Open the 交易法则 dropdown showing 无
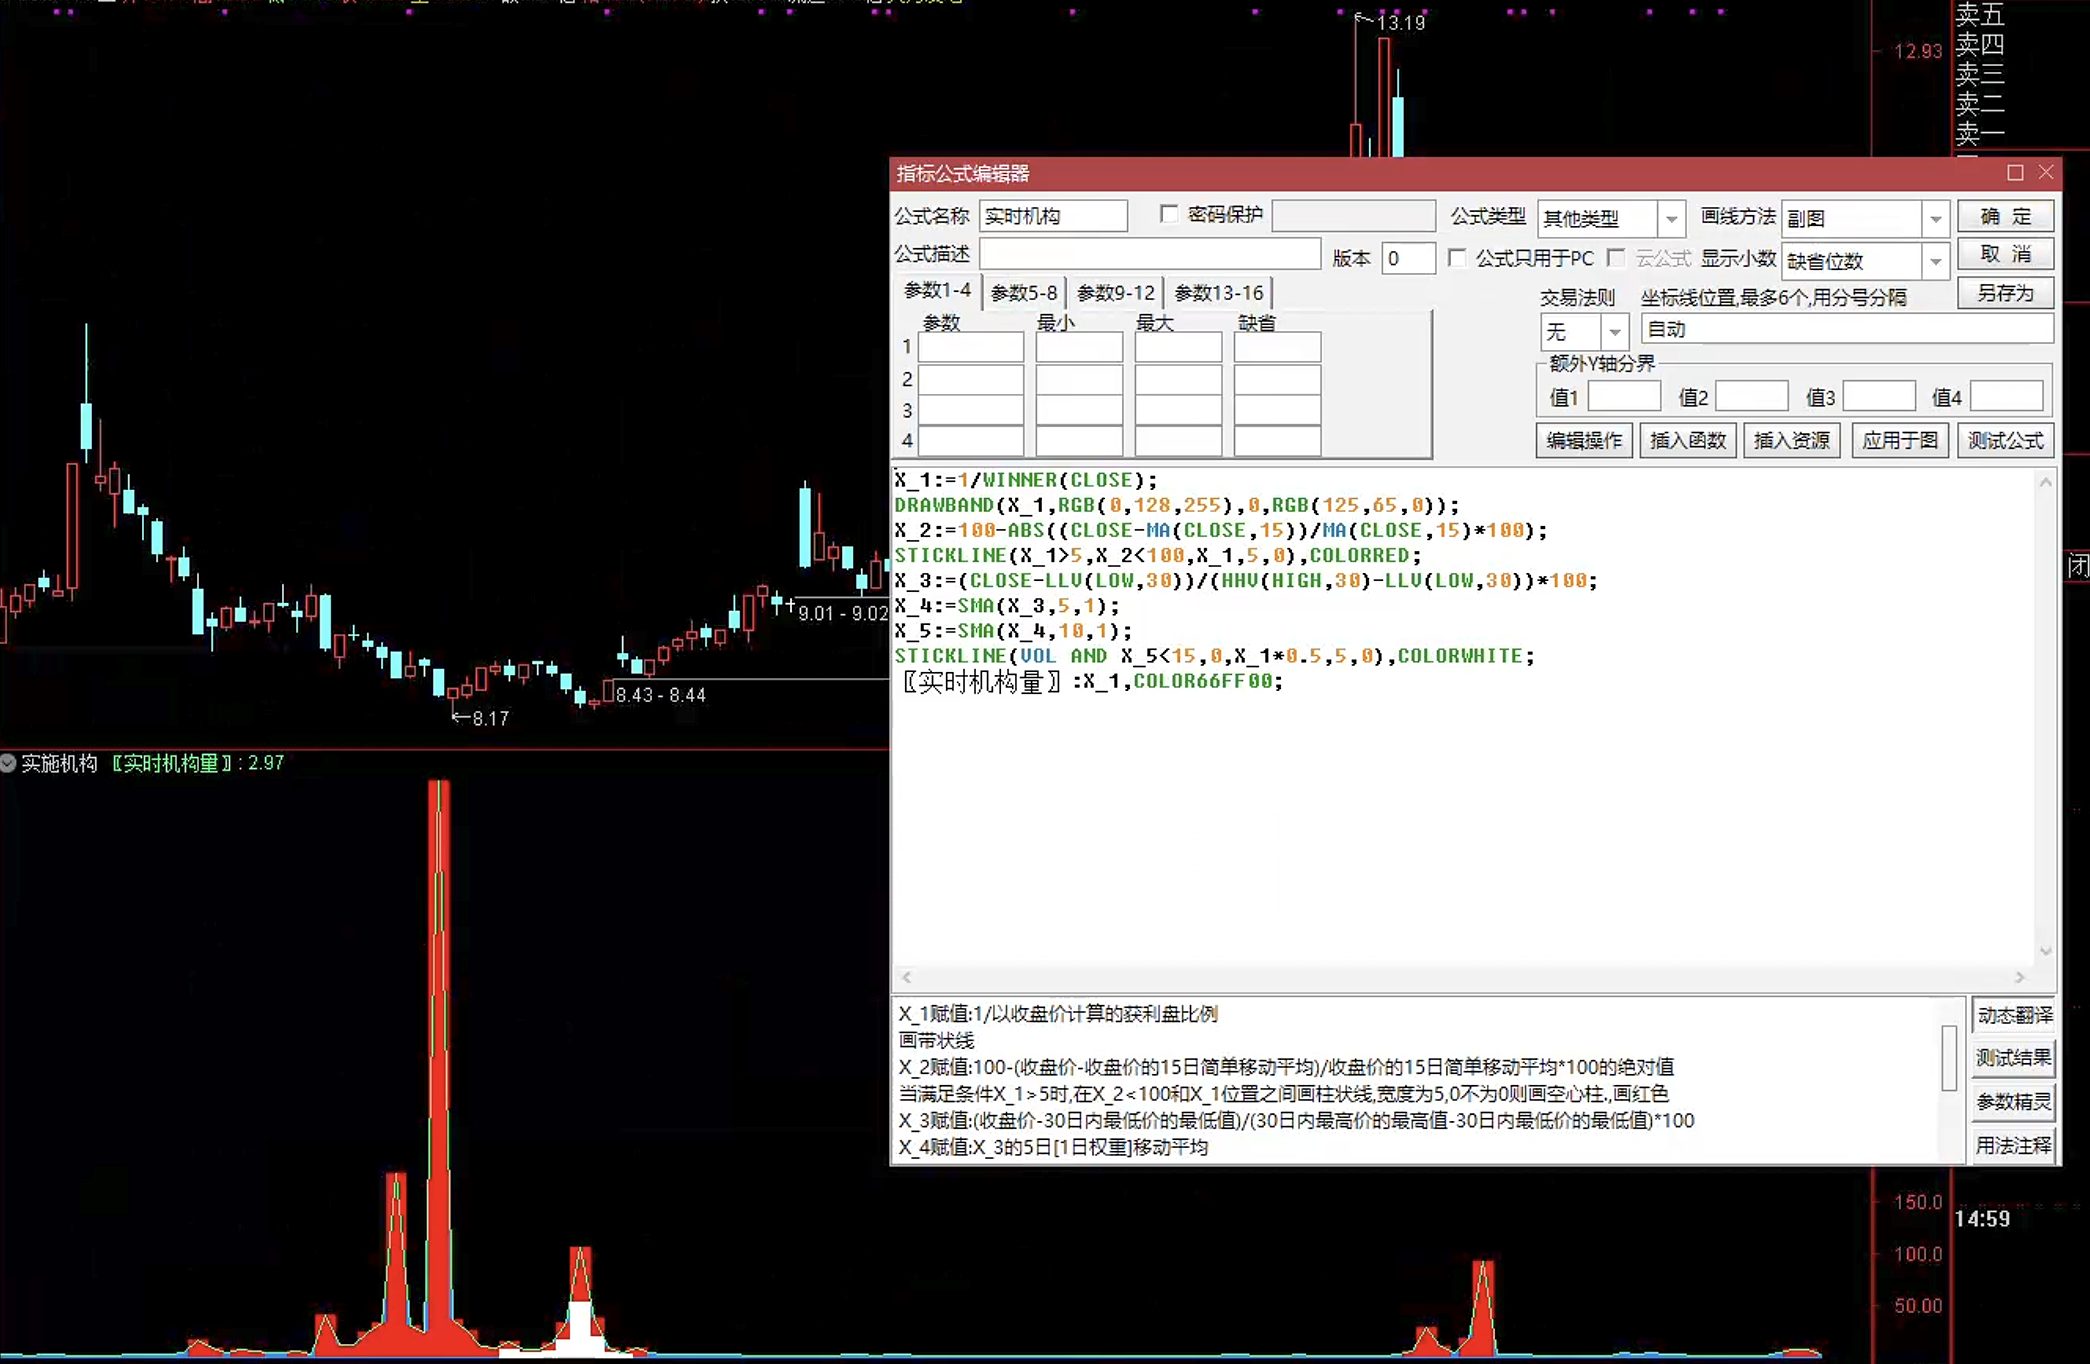Image resolution: width=2090 pixels, height=1364 pixels. tap(1614, 331)
